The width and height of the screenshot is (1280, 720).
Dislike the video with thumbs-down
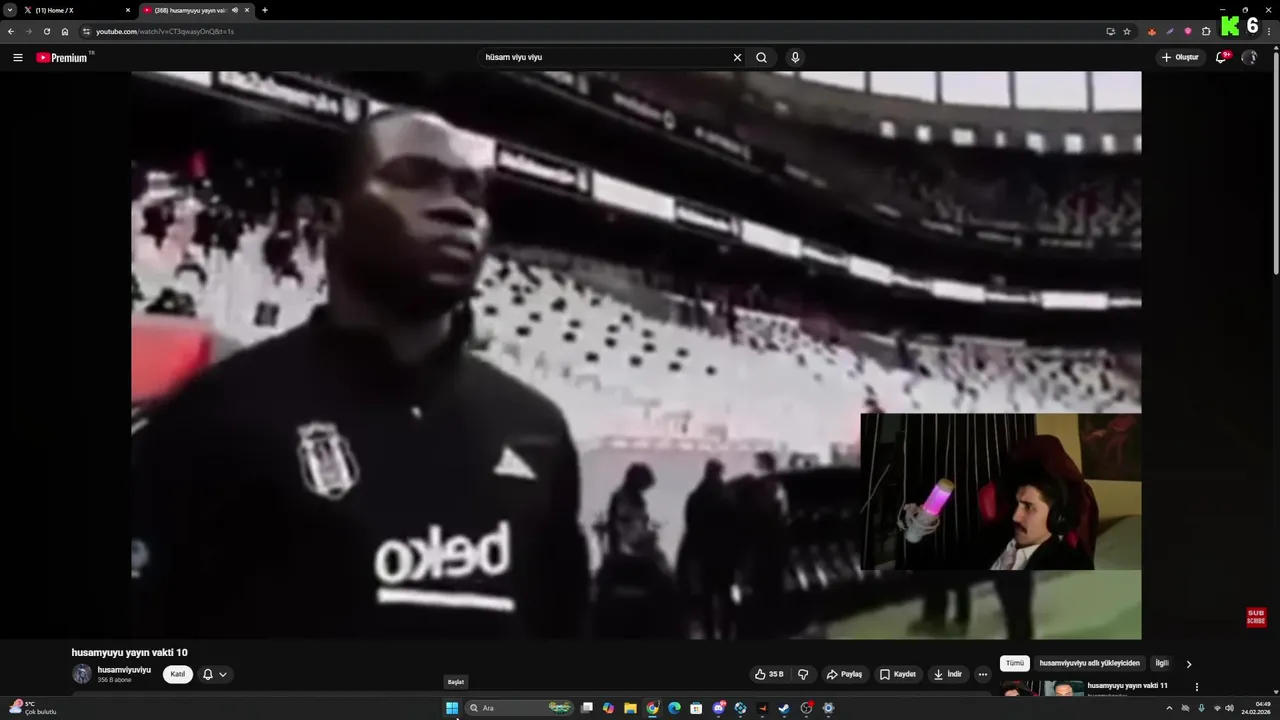(x=802, y=674)
